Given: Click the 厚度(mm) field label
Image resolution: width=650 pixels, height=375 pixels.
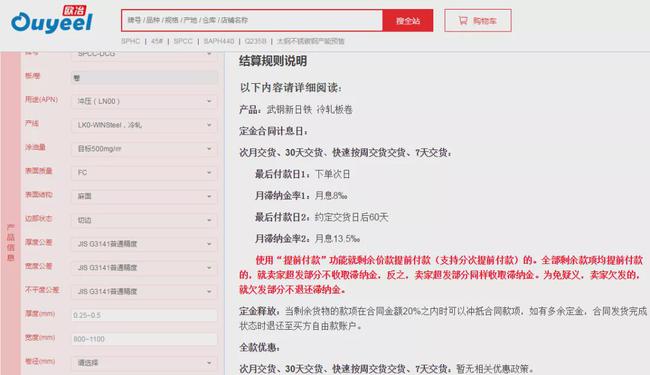Looking at the screenshot, I should pos(40,314).
